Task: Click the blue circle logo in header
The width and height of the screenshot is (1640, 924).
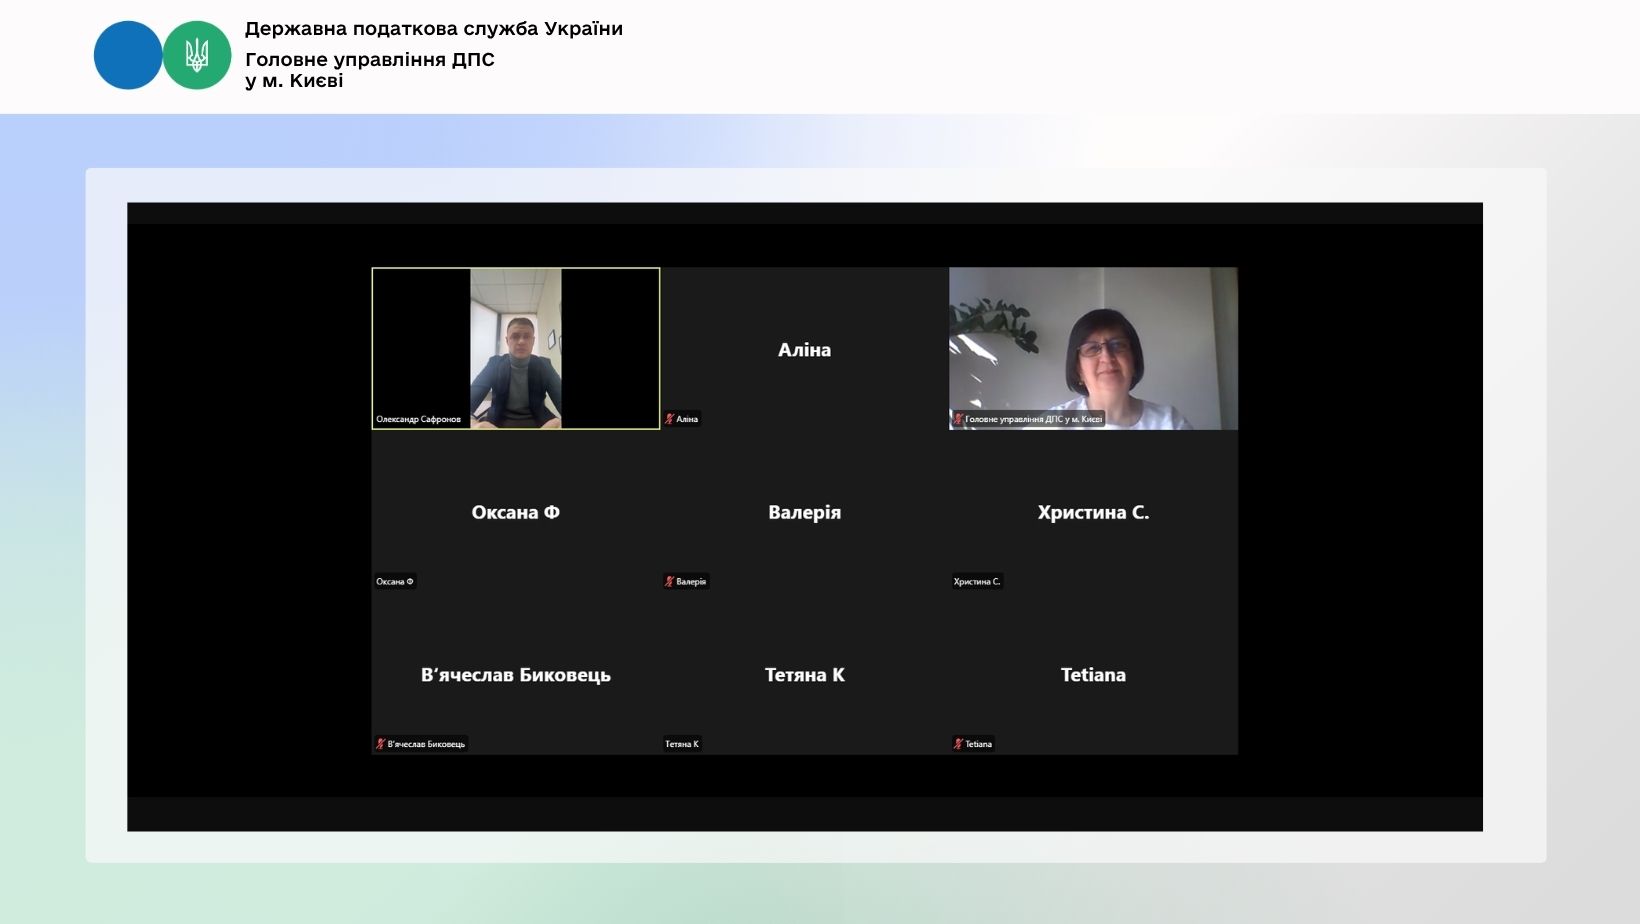Action: 128,56
